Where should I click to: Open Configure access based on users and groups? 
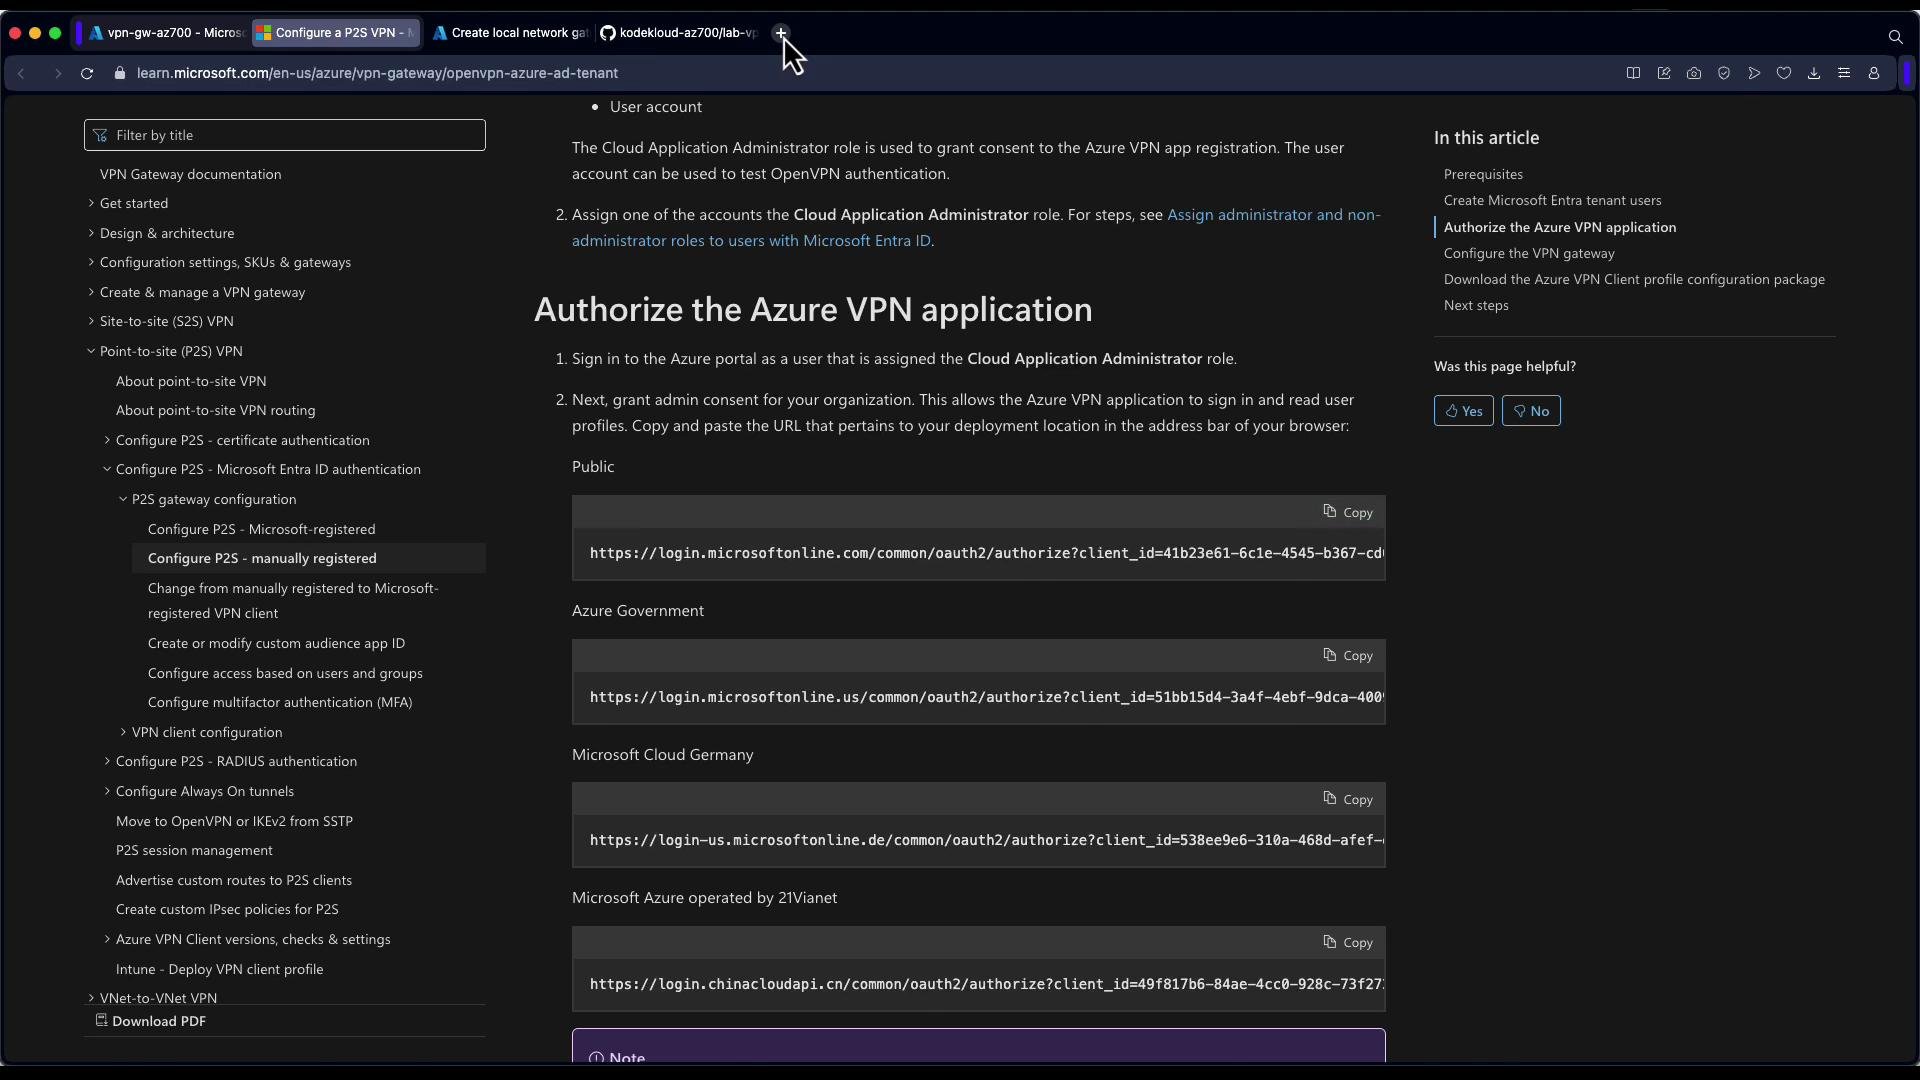[x=285, y=673]
